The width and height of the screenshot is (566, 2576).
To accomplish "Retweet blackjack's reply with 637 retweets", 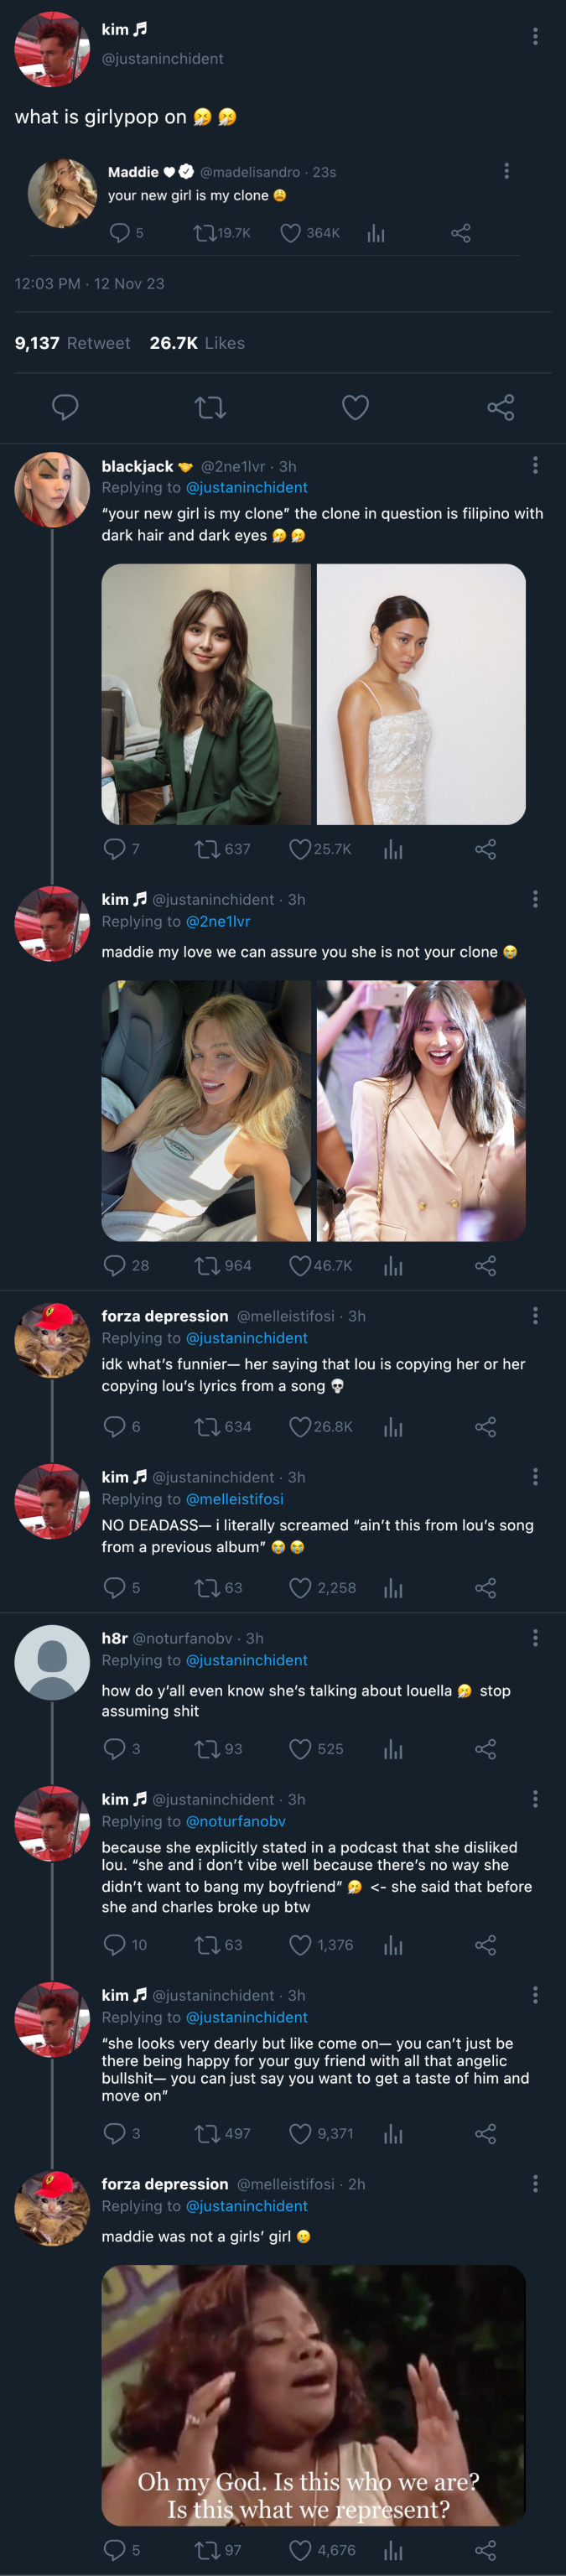I will coord(207,849).
